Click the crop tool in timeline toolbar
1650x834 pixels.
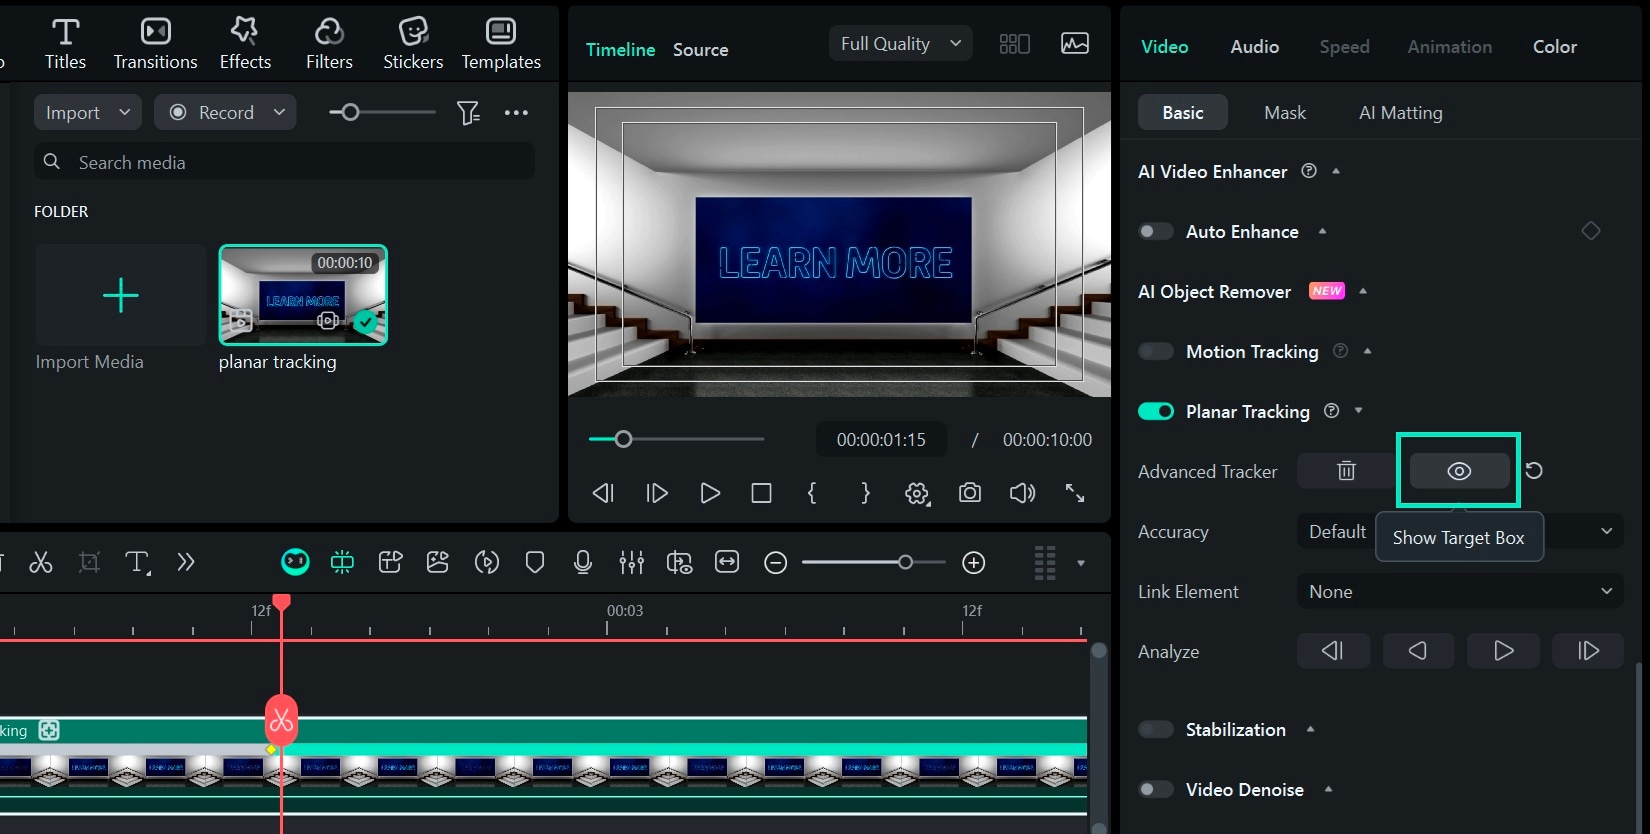pyautogui.click(x=89, y=562)
